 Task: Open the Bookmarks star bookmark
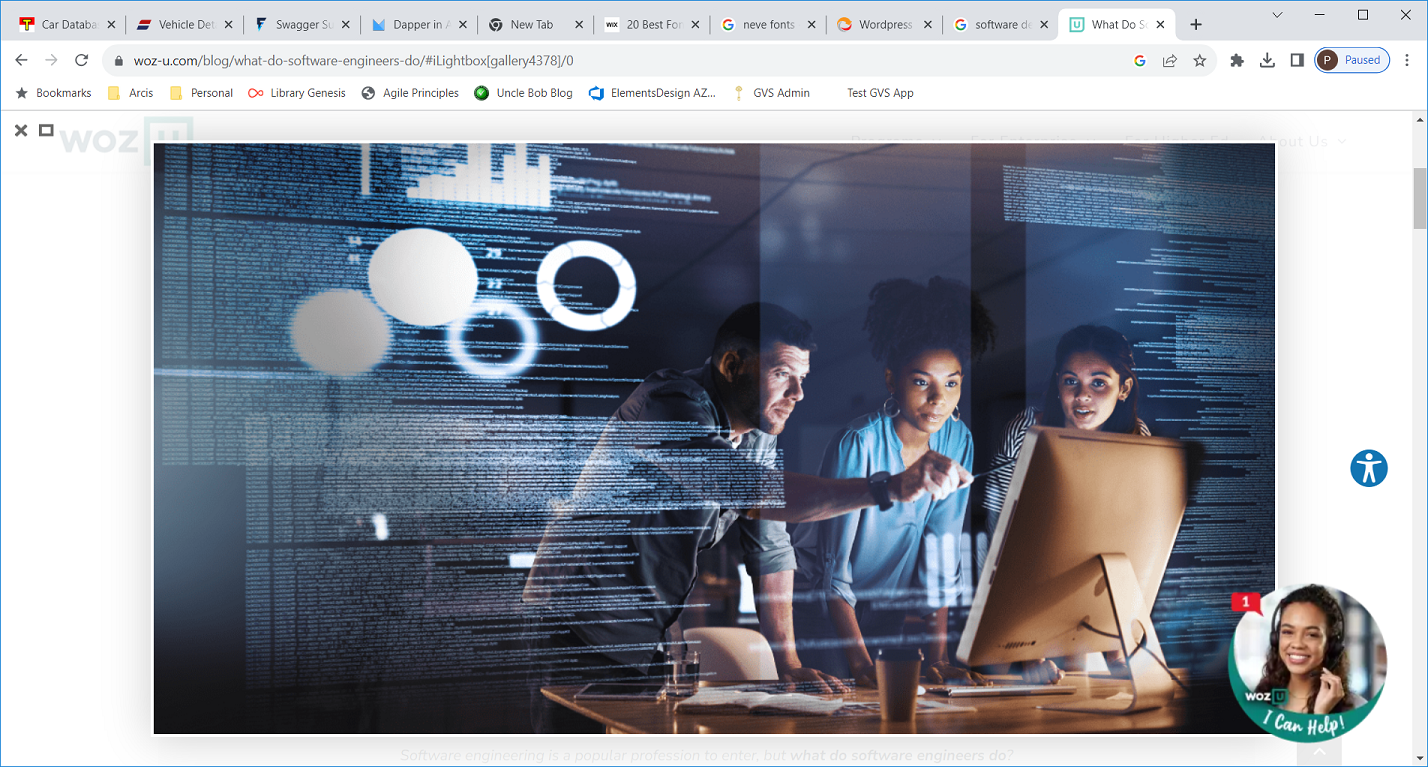click(53, 93)
